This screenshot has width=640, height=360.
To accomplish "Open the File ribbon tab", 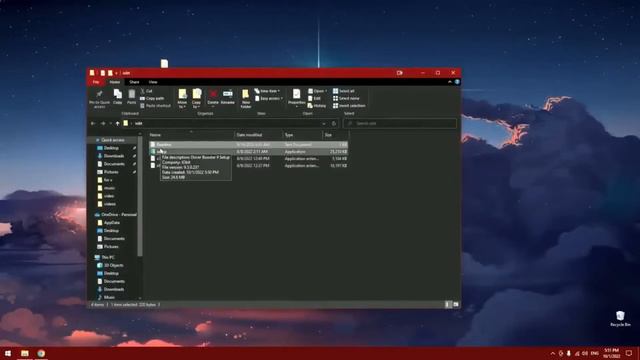I will [x=96, y=82].
